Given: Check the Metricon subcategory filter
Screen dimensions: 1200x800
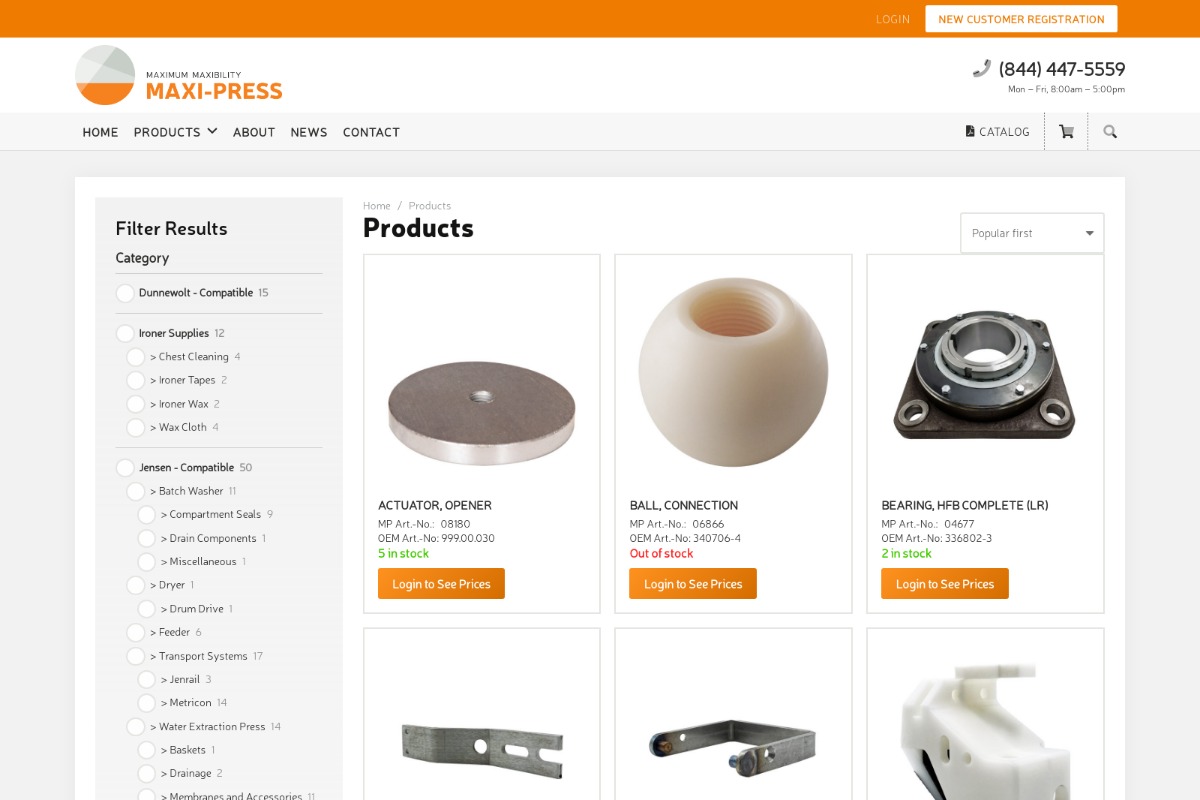Looking at the screenshot, I should 147,703.
